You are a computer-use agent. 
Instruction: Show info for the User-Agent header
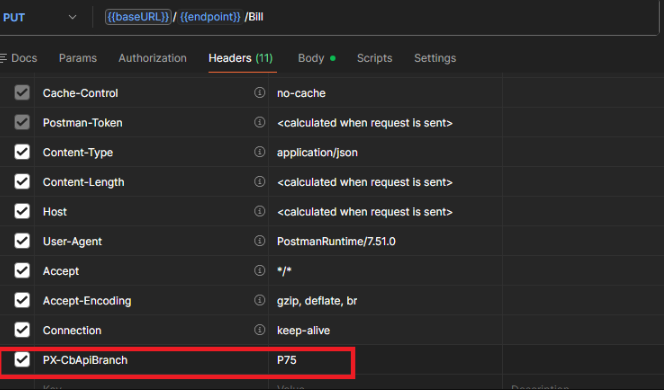click(x=259, y=241)
